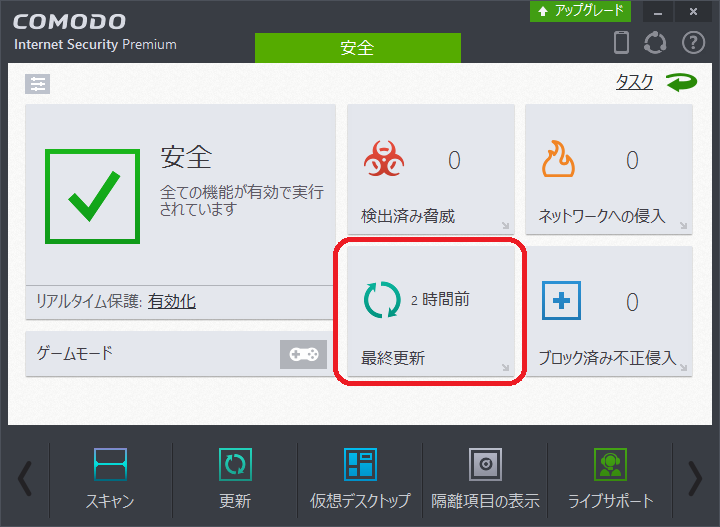This screenshot has width=720, height=527.
Task: Click the ゲームモード label text
Action: pos(74,353)
